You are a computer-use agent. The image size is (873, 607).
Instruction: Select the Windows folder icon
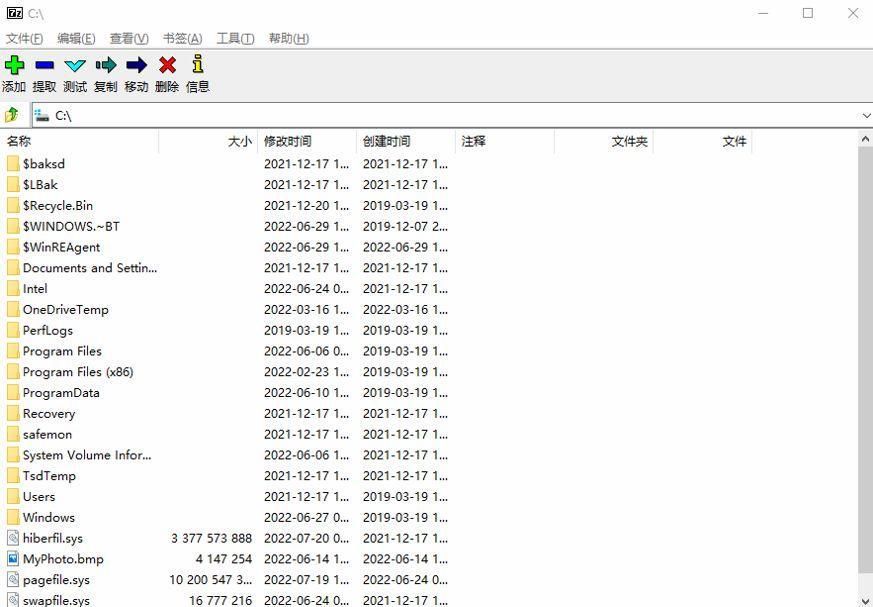coord(13,517)
